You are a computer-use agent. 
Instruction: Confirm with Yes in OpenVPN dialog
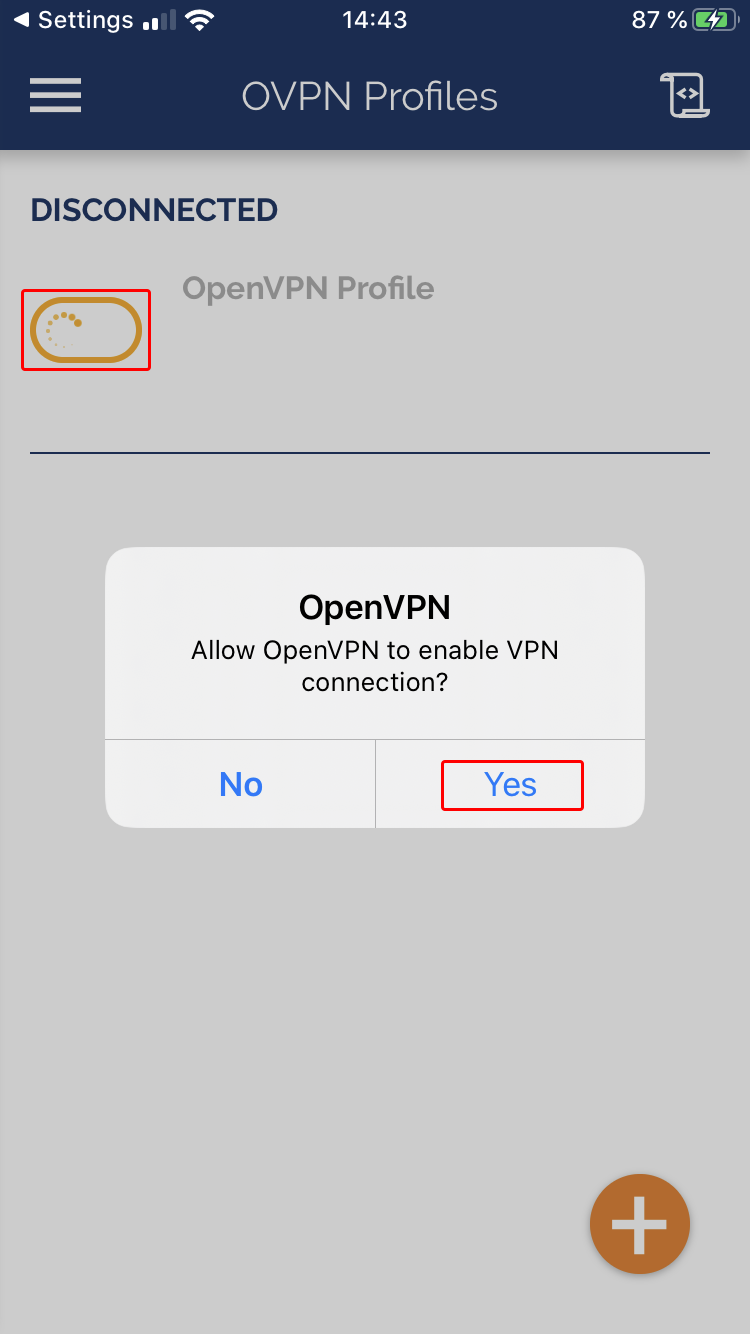coord(510,784)
